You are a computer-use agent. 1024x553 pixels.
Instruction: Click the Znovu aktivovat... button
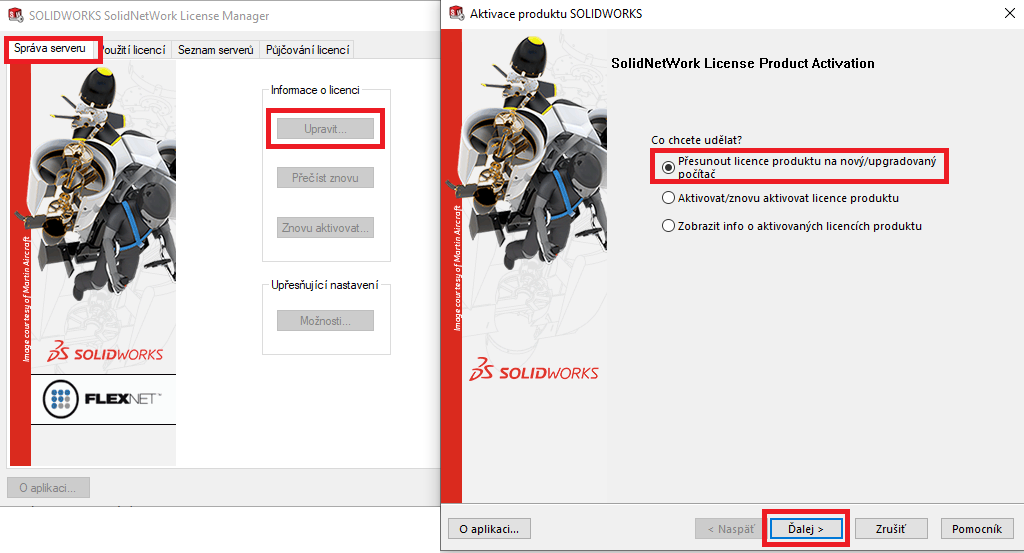[x=325, y=228]
